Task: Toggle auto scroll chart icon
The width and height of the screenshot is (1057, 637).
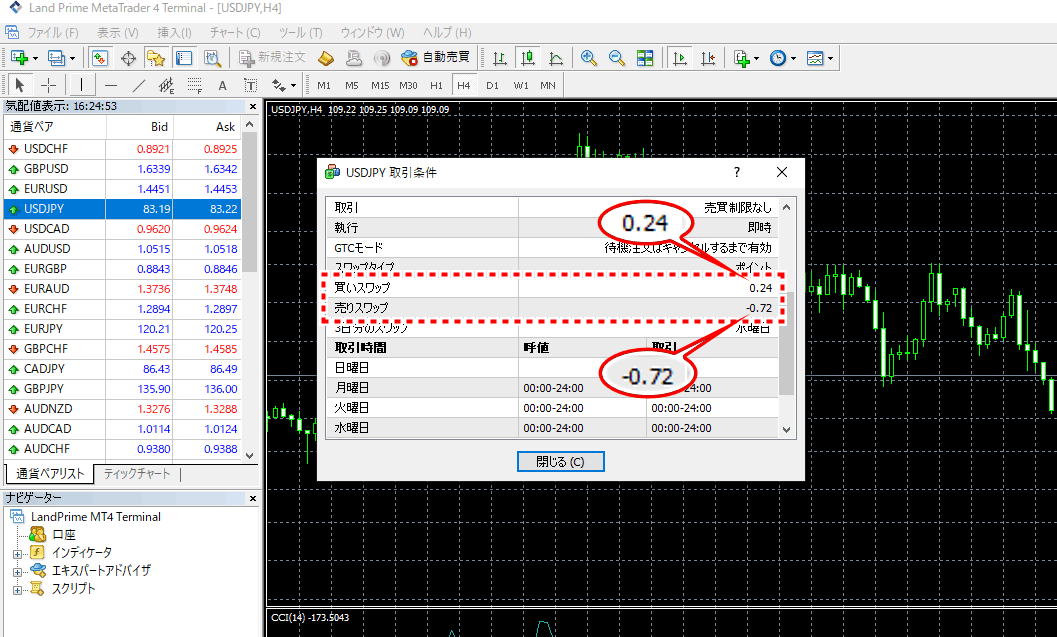Action: [680, 58]
